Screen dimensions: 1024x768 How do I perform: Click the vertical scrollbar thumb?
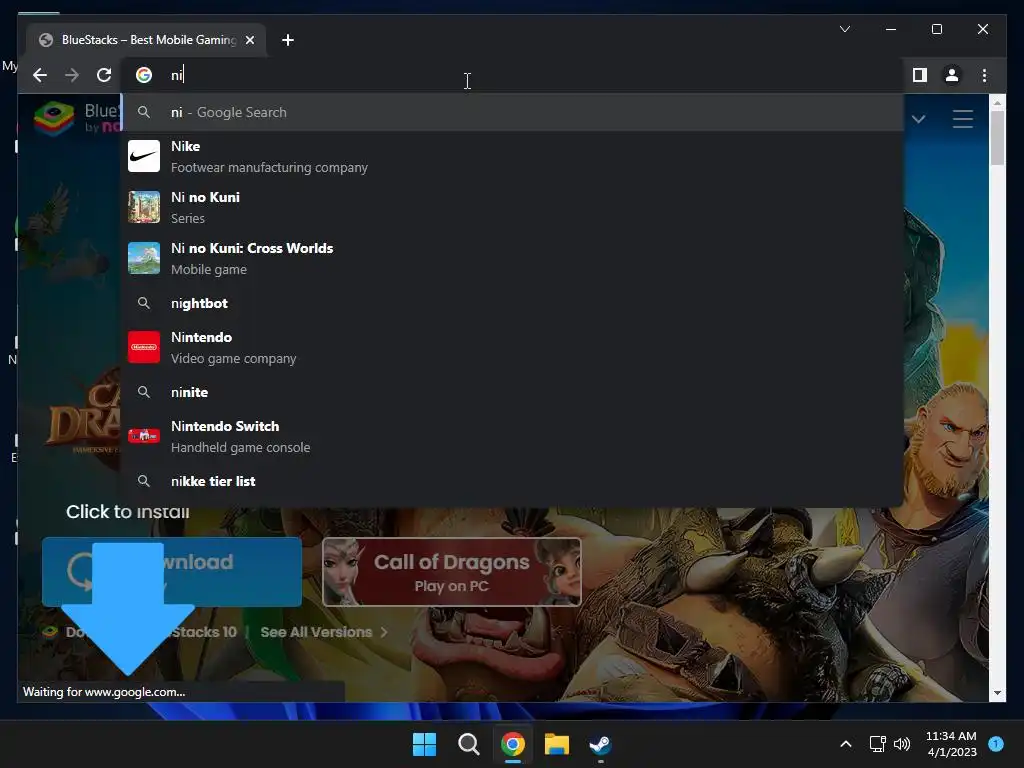pyautogui.click(x=997, y=138)
